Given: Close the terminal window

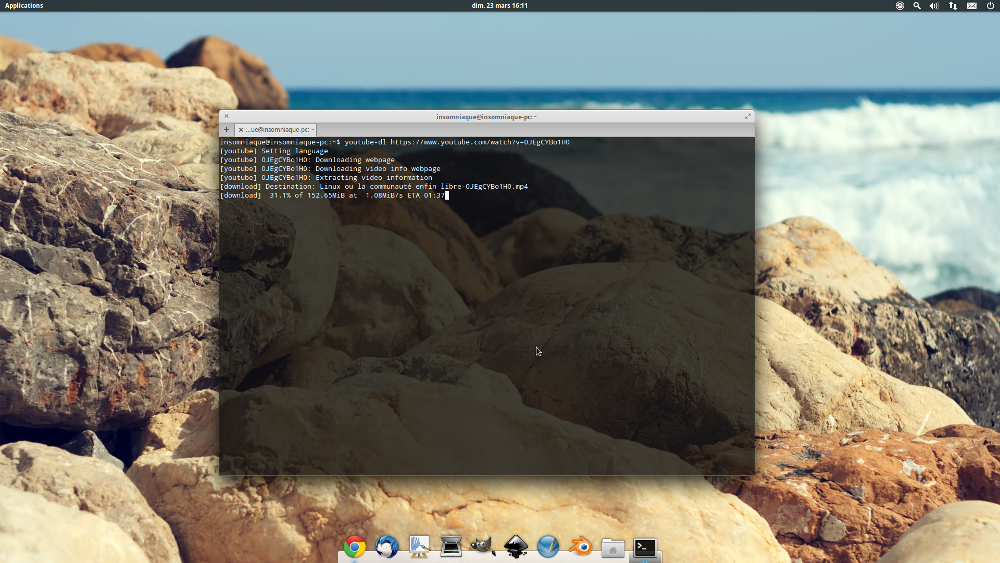Looking at the screenshot, I should click(x=226, y=117).
